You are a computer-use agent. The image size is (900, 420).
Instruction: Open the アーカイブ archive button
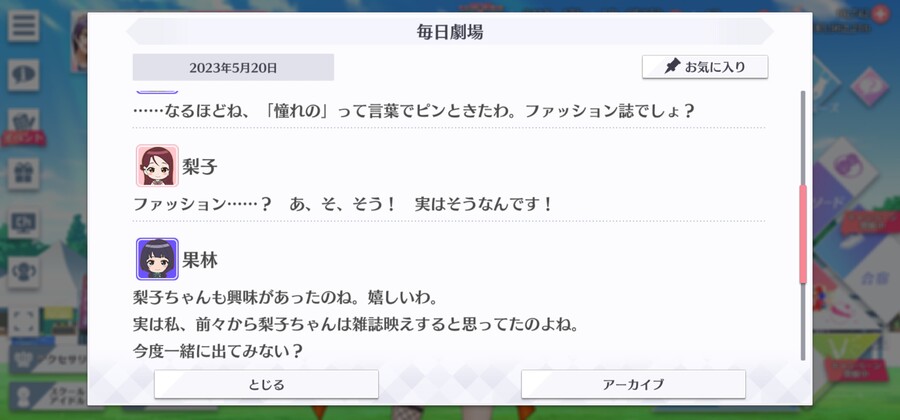tap(633, 384)
